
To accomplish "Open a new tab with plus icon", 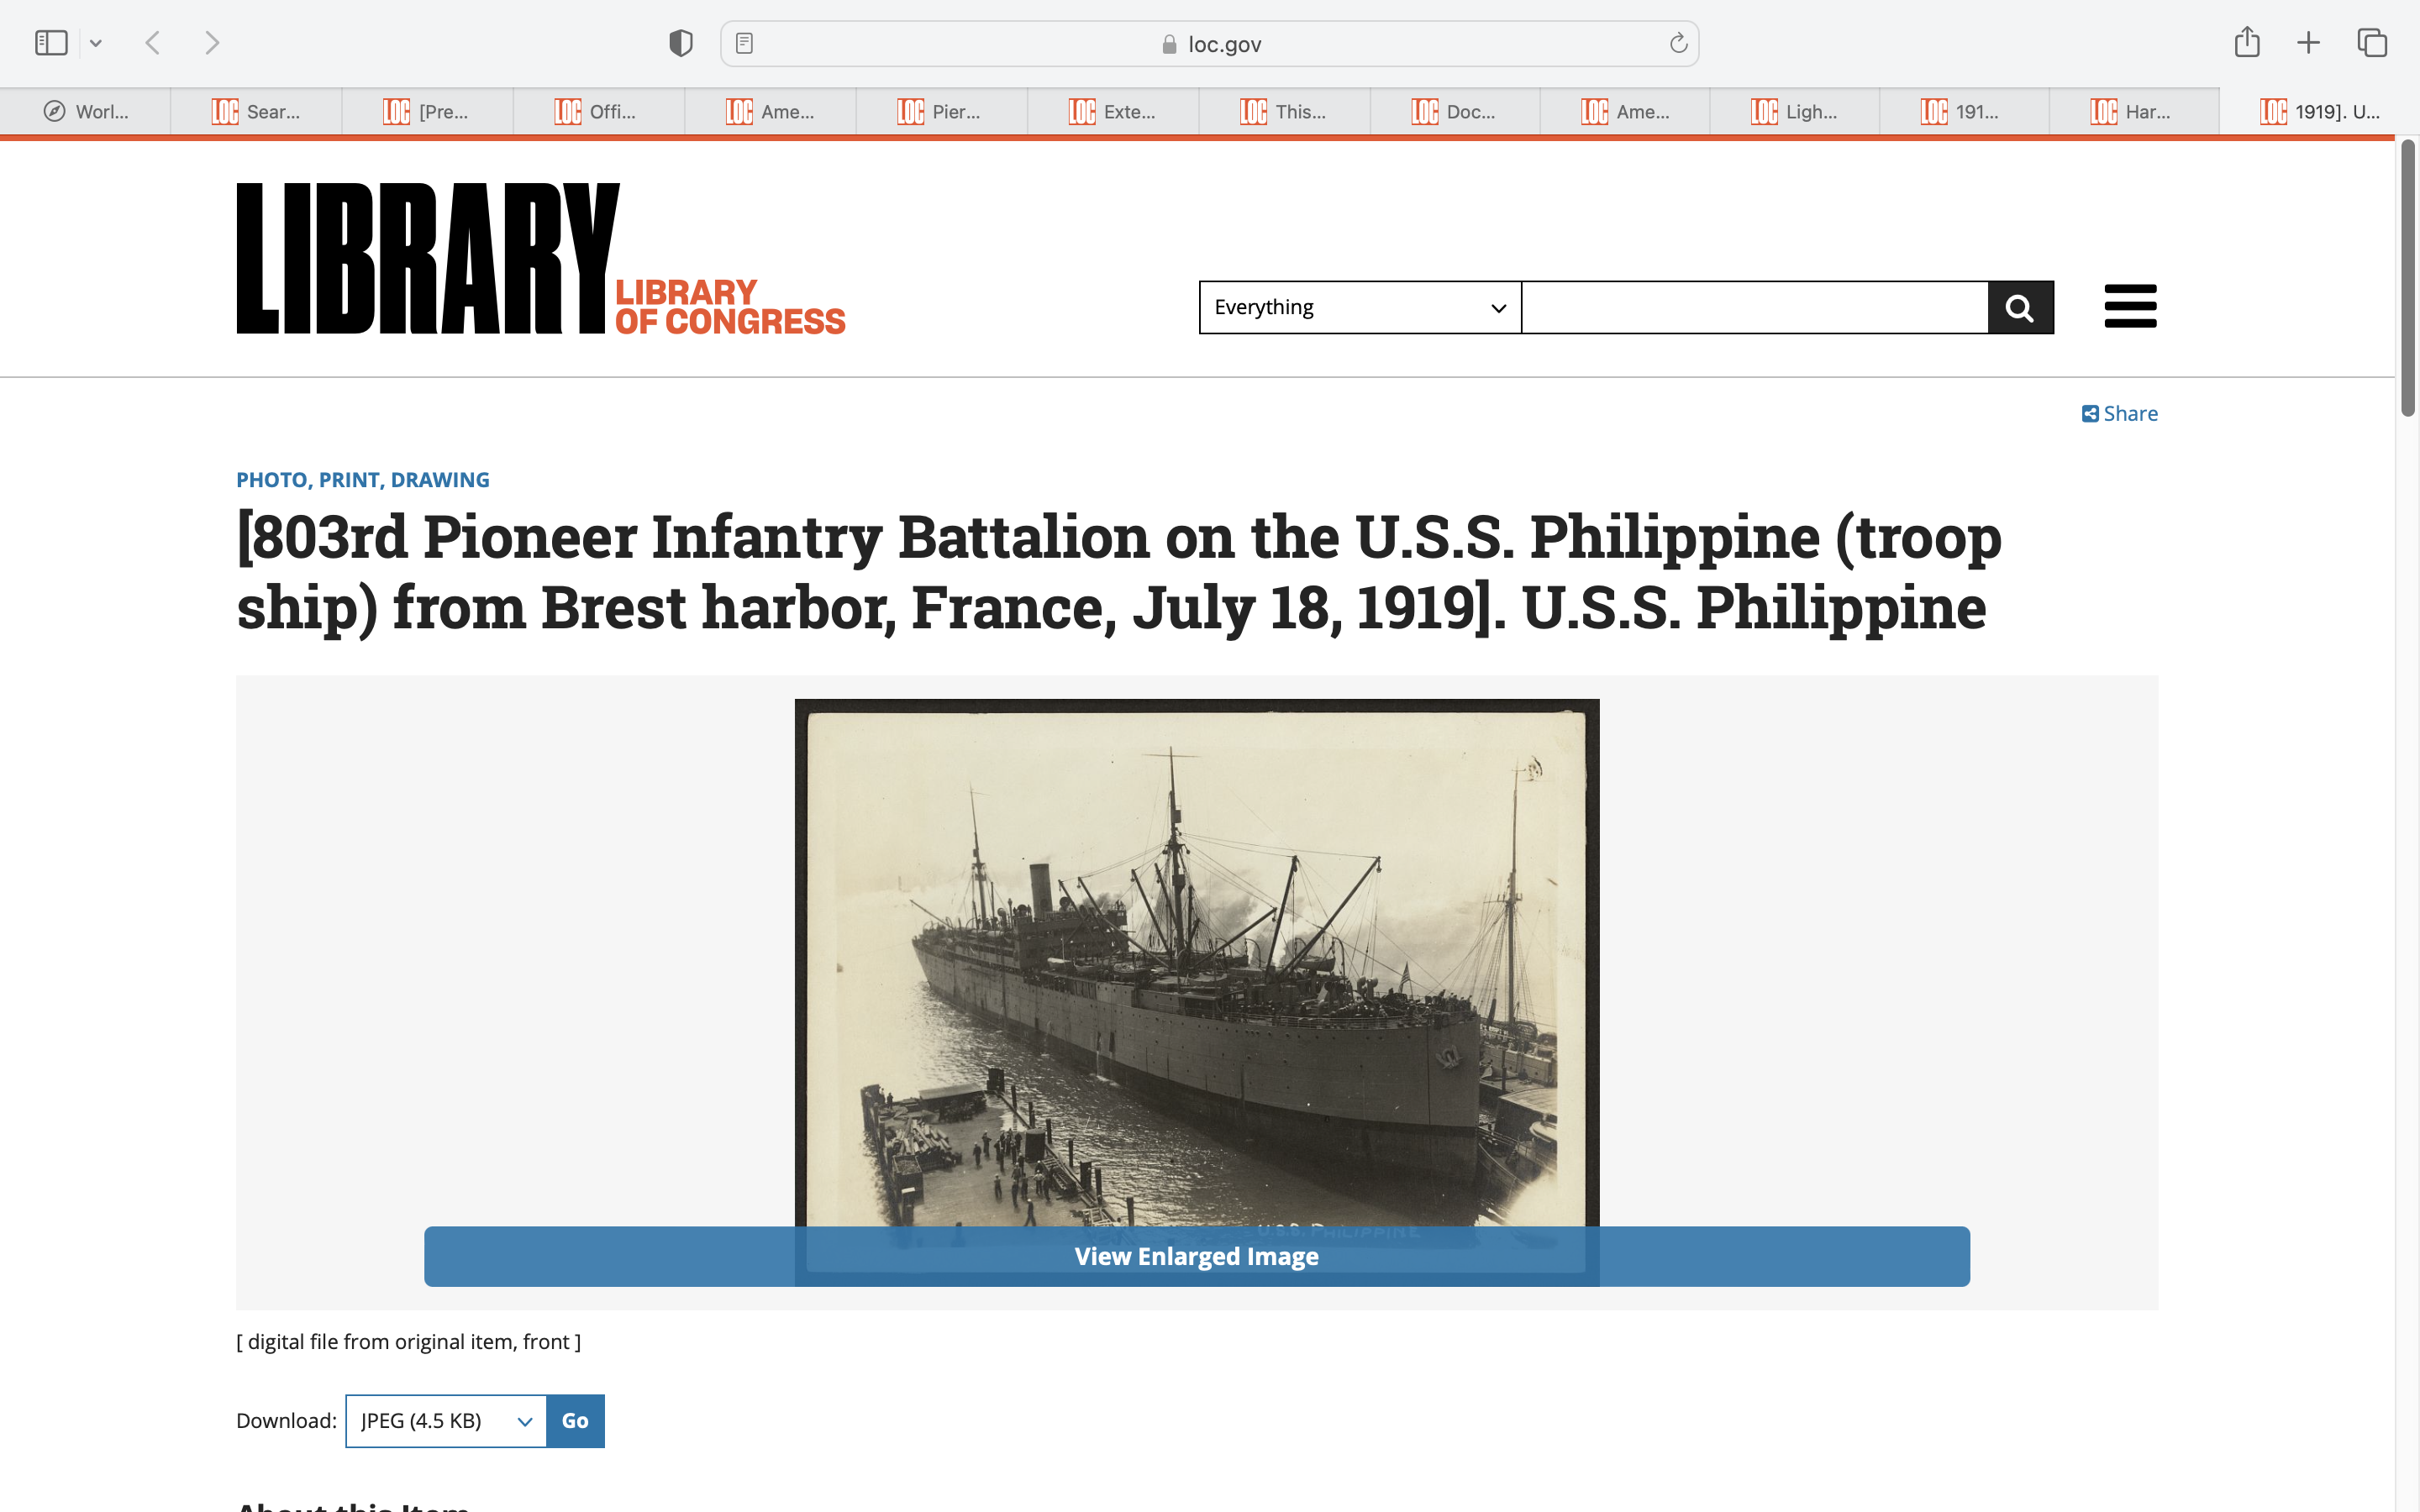I will (x=2308, y=43).
